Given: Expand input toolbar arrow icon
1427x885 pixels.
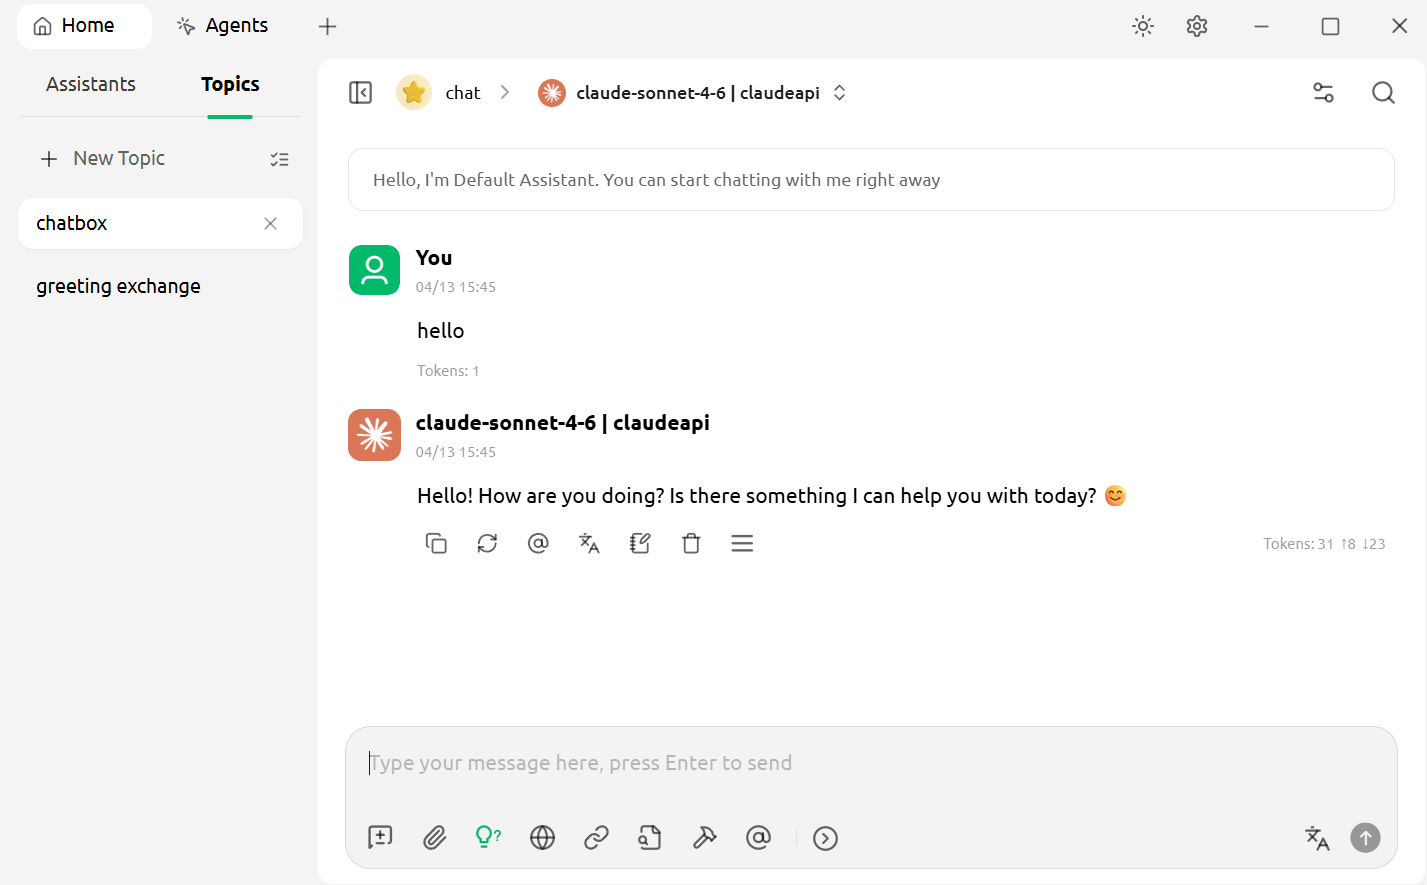Looking at the screenshot, I should point(825,838).
